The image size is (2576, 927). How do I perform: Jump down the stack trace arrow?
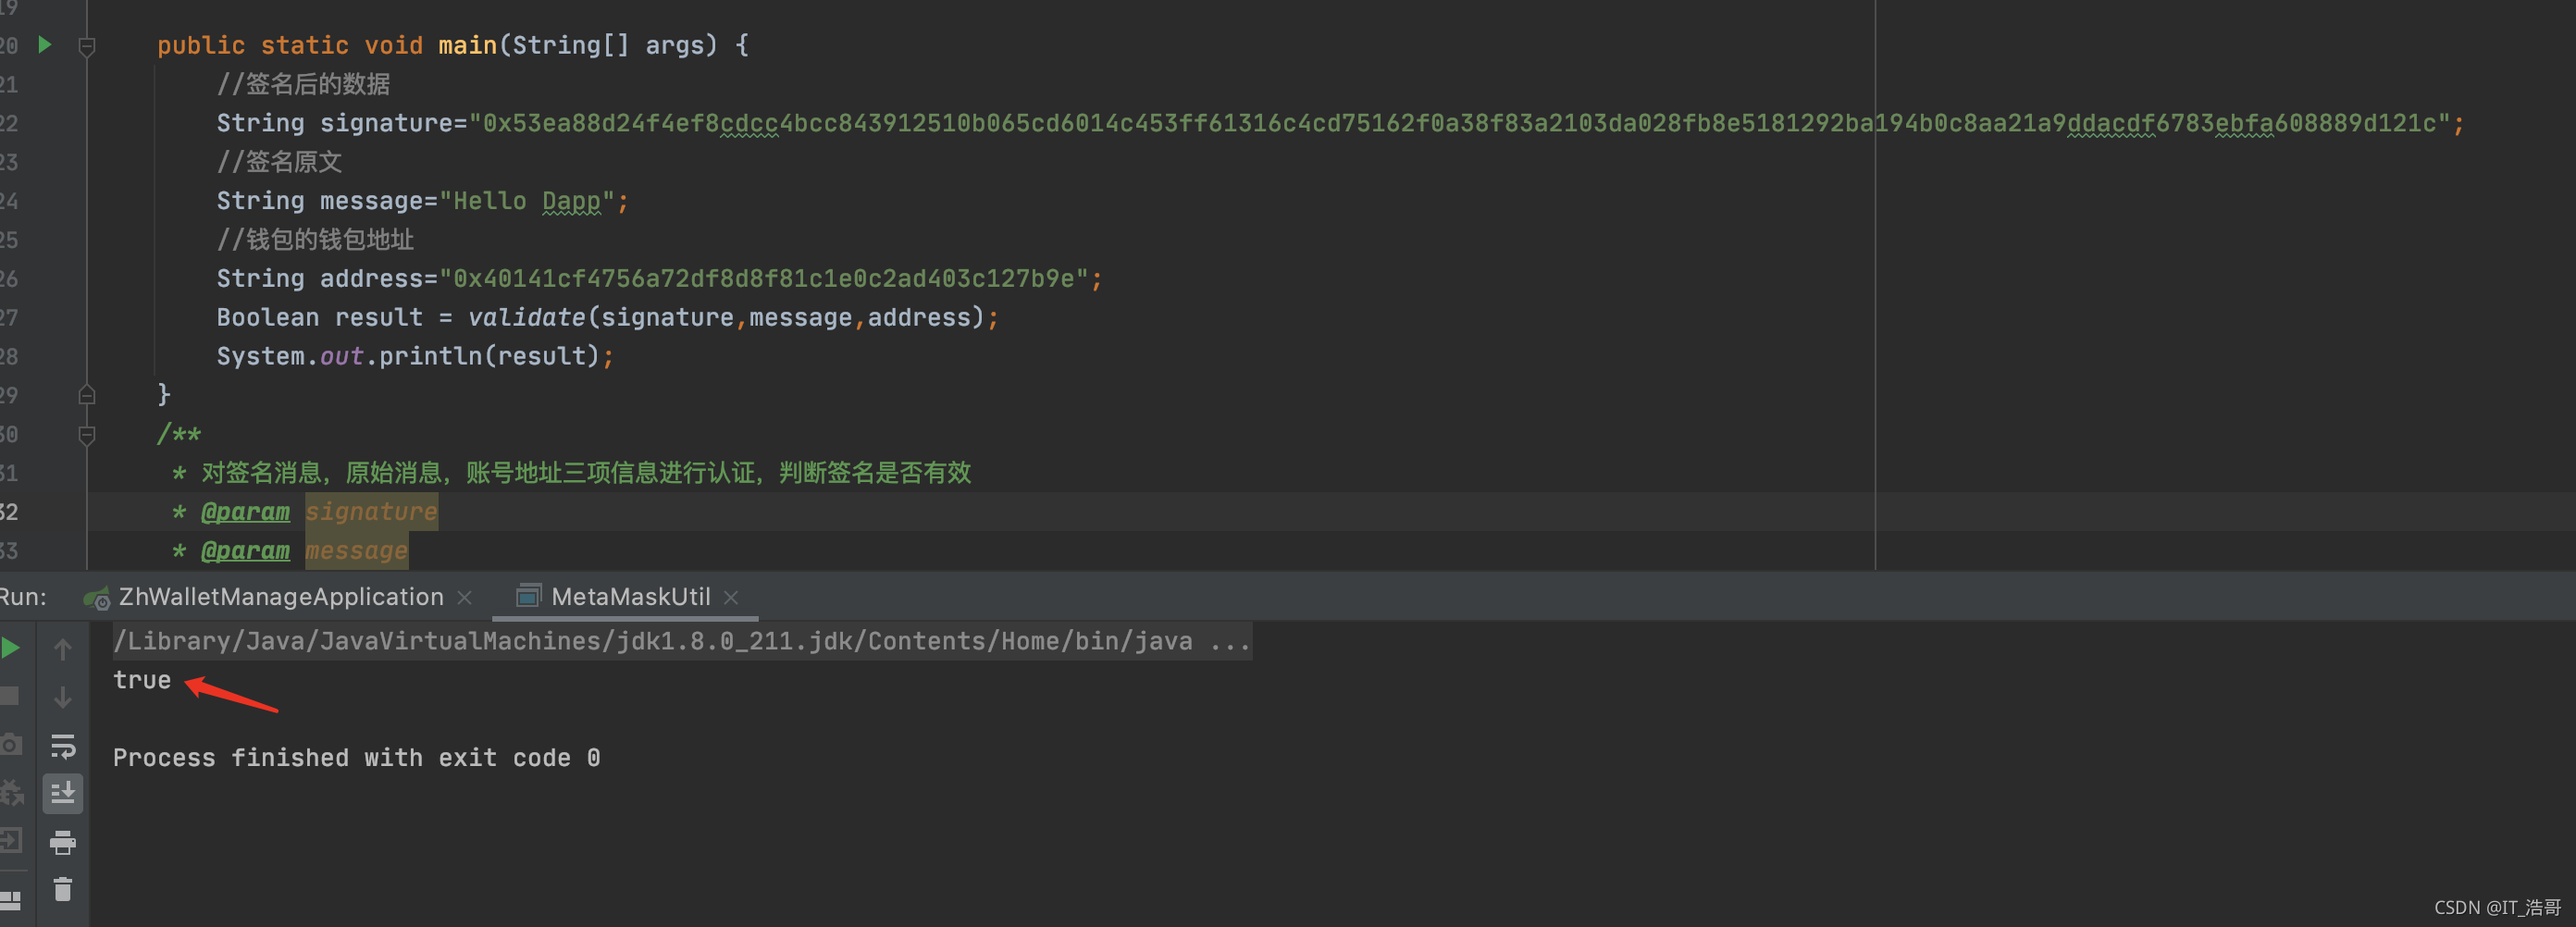click(x=63, y=697)
